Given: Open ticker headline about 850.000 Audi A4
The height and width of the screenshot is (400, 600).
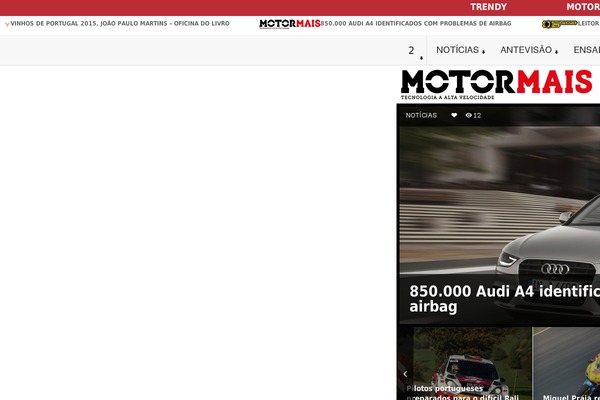Looking at the screenshot, I should (x=416, y=23).
